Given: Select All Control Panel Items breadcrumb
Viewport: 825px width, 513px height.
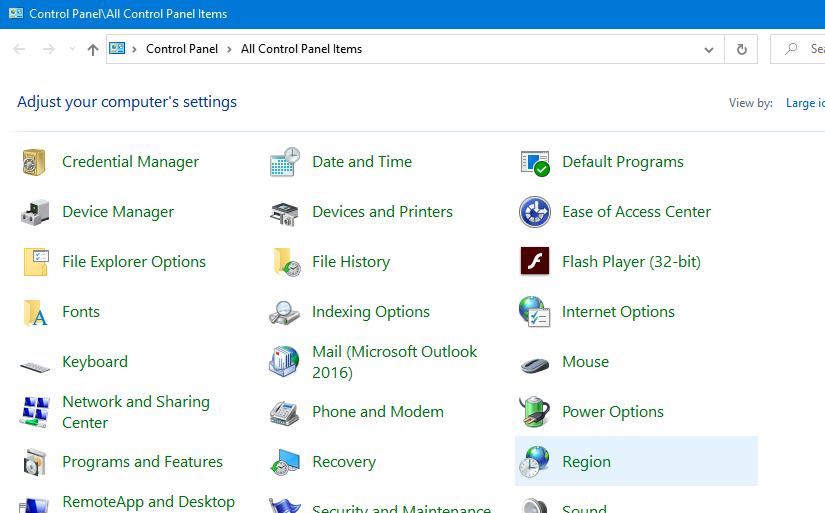Looking at the screenshot, I should point(301,49).
